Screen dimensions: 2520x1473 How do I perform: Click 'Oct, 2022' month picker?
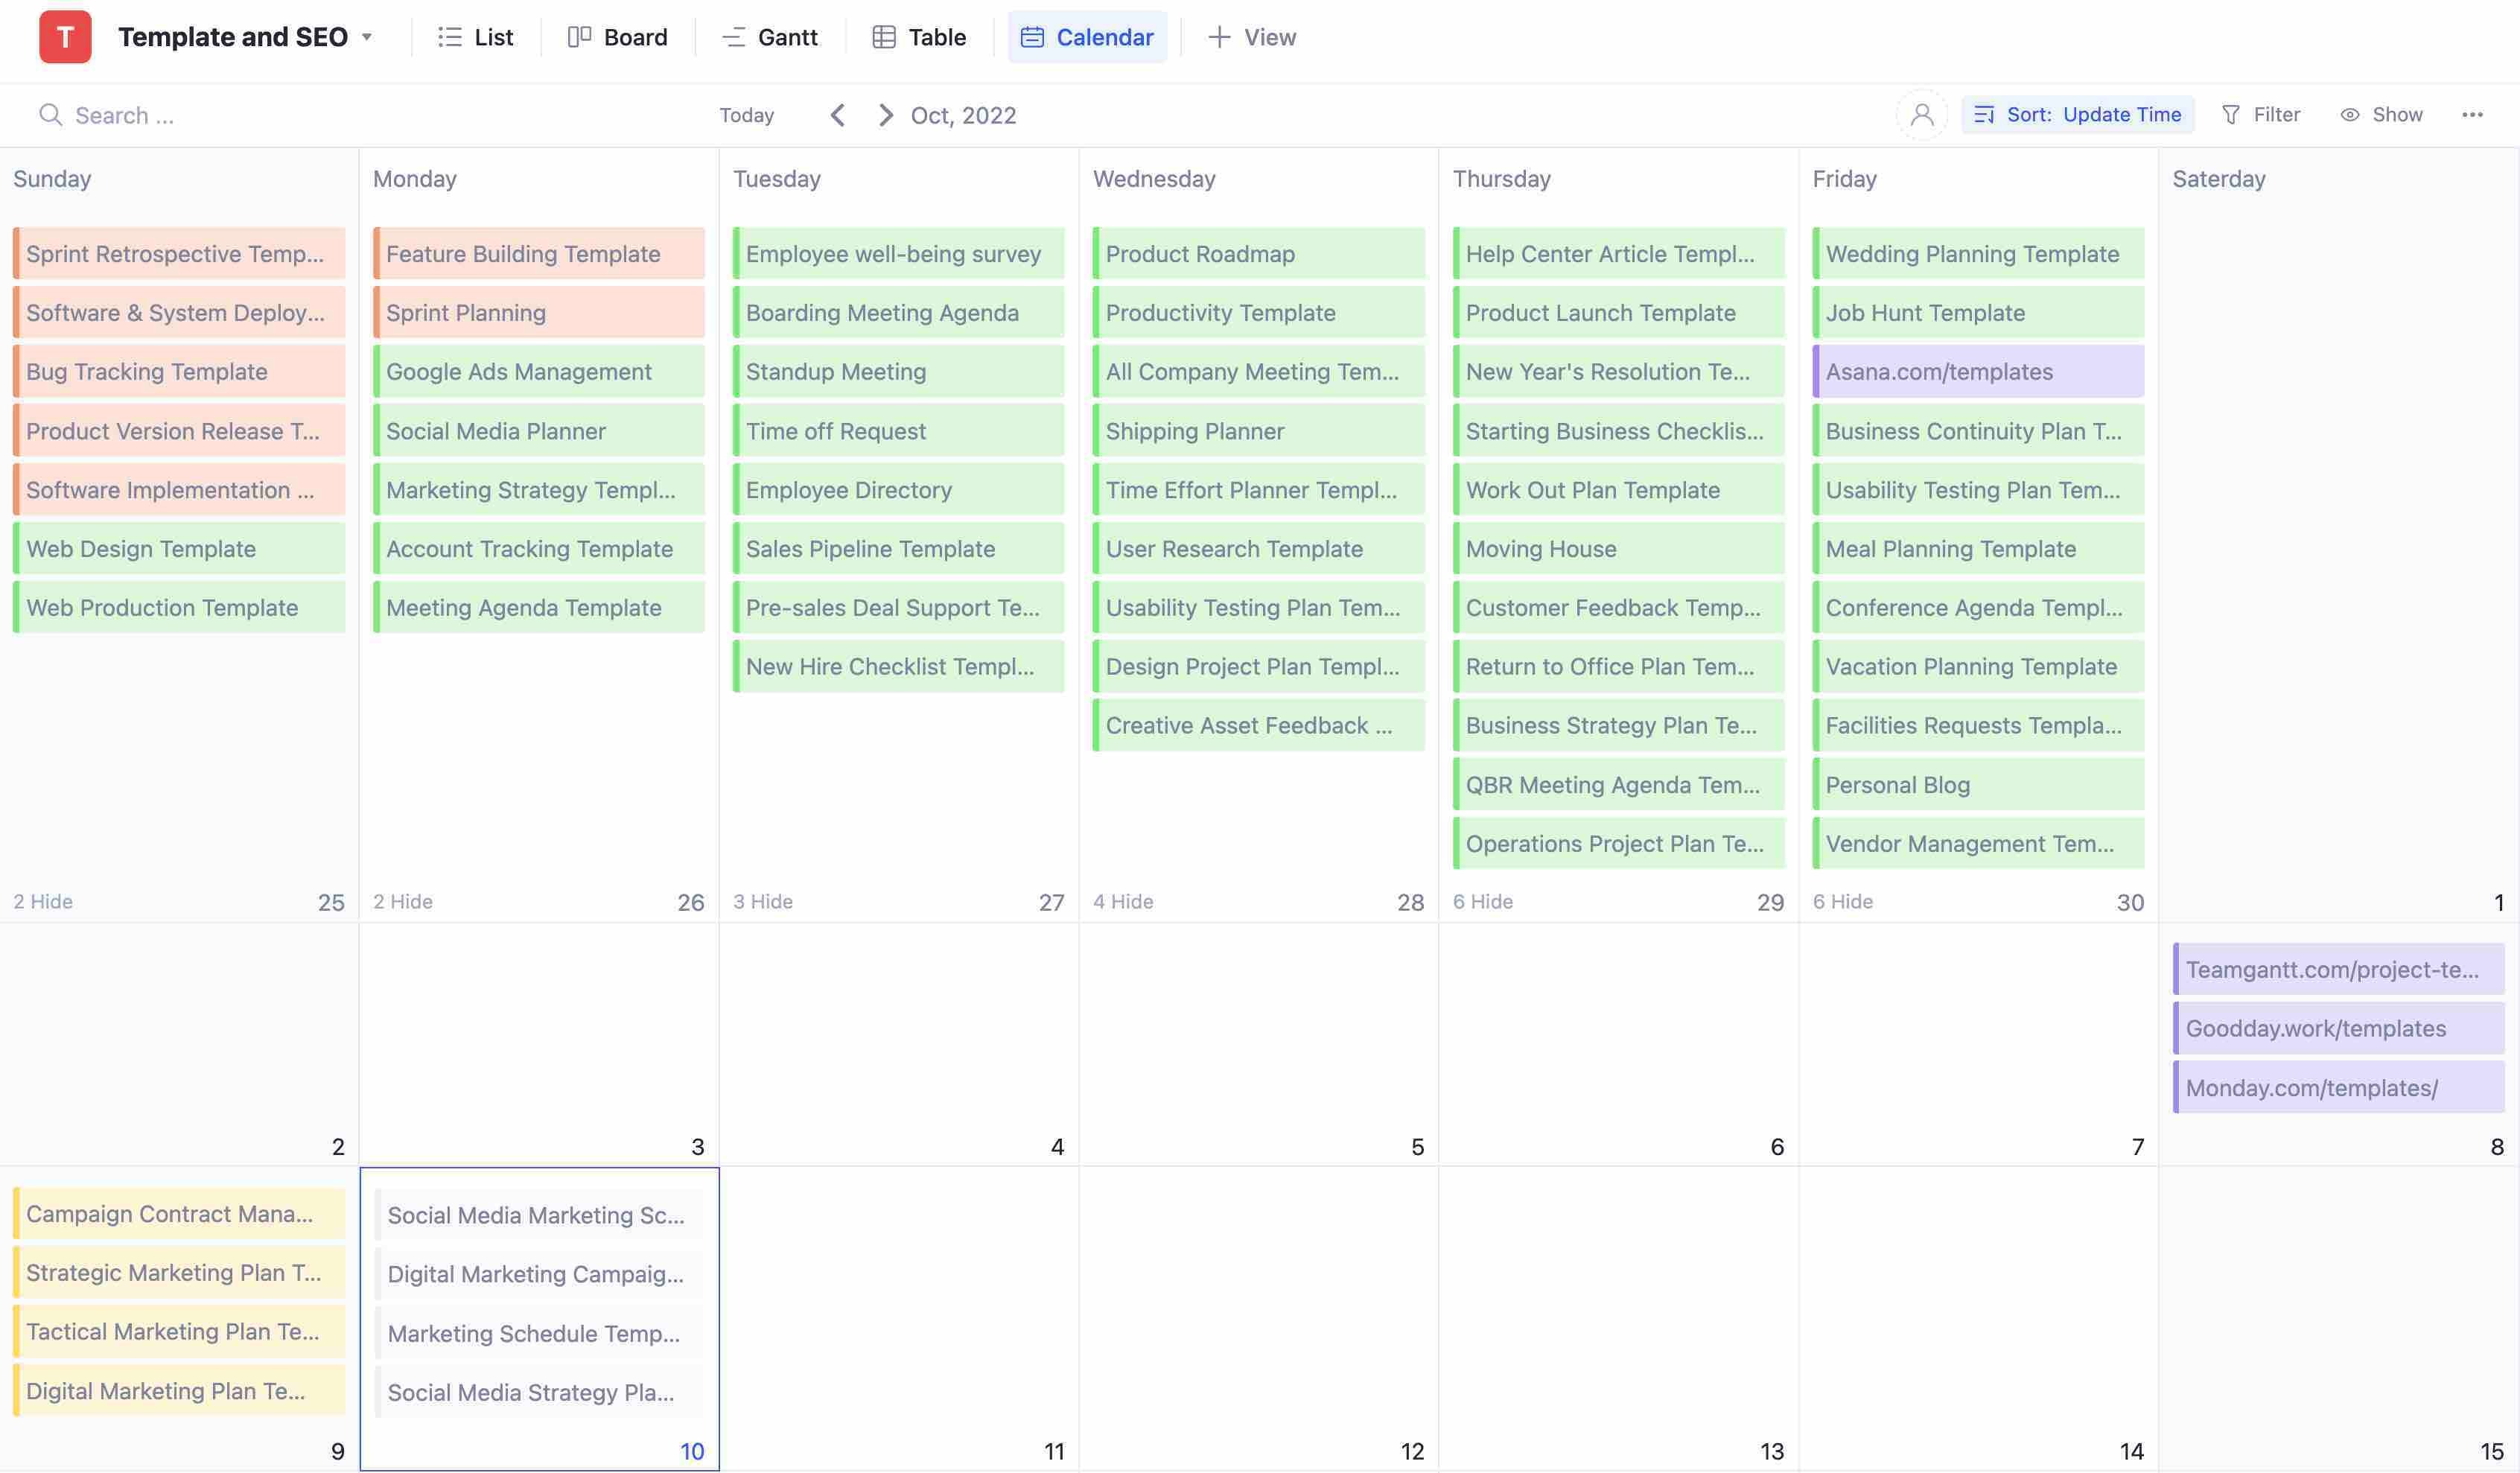coord(963,115)
